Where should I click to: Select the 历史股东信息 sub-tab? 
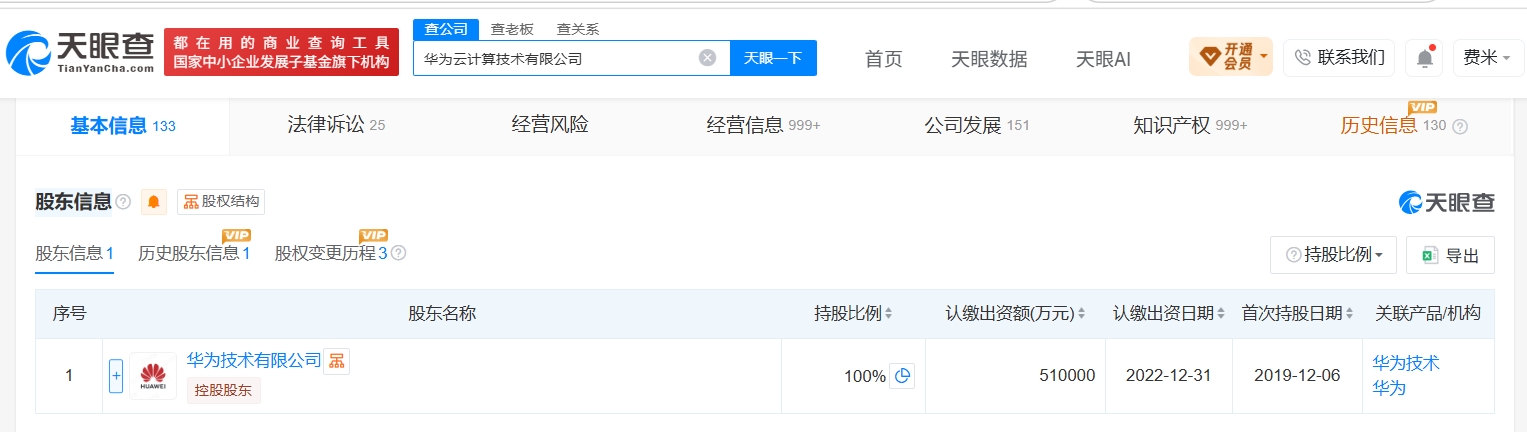(x=194, y=254)
